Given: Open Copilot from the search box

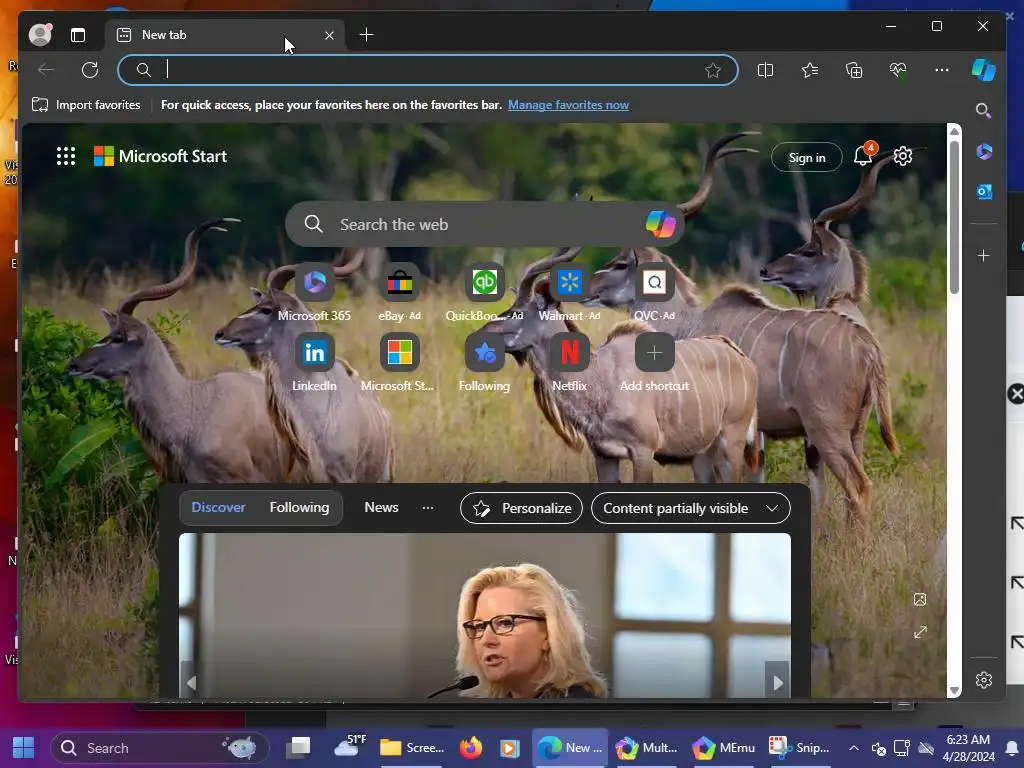Looking at the screenshot, I should tap(660, 224).
